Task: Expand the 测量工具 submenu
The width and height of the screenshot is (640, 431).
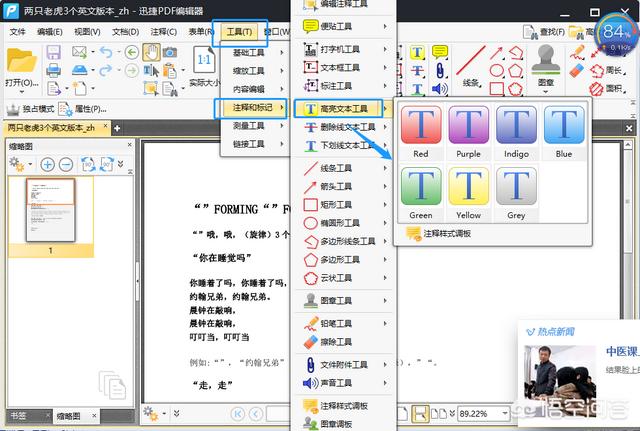Action: coord(254,126)
